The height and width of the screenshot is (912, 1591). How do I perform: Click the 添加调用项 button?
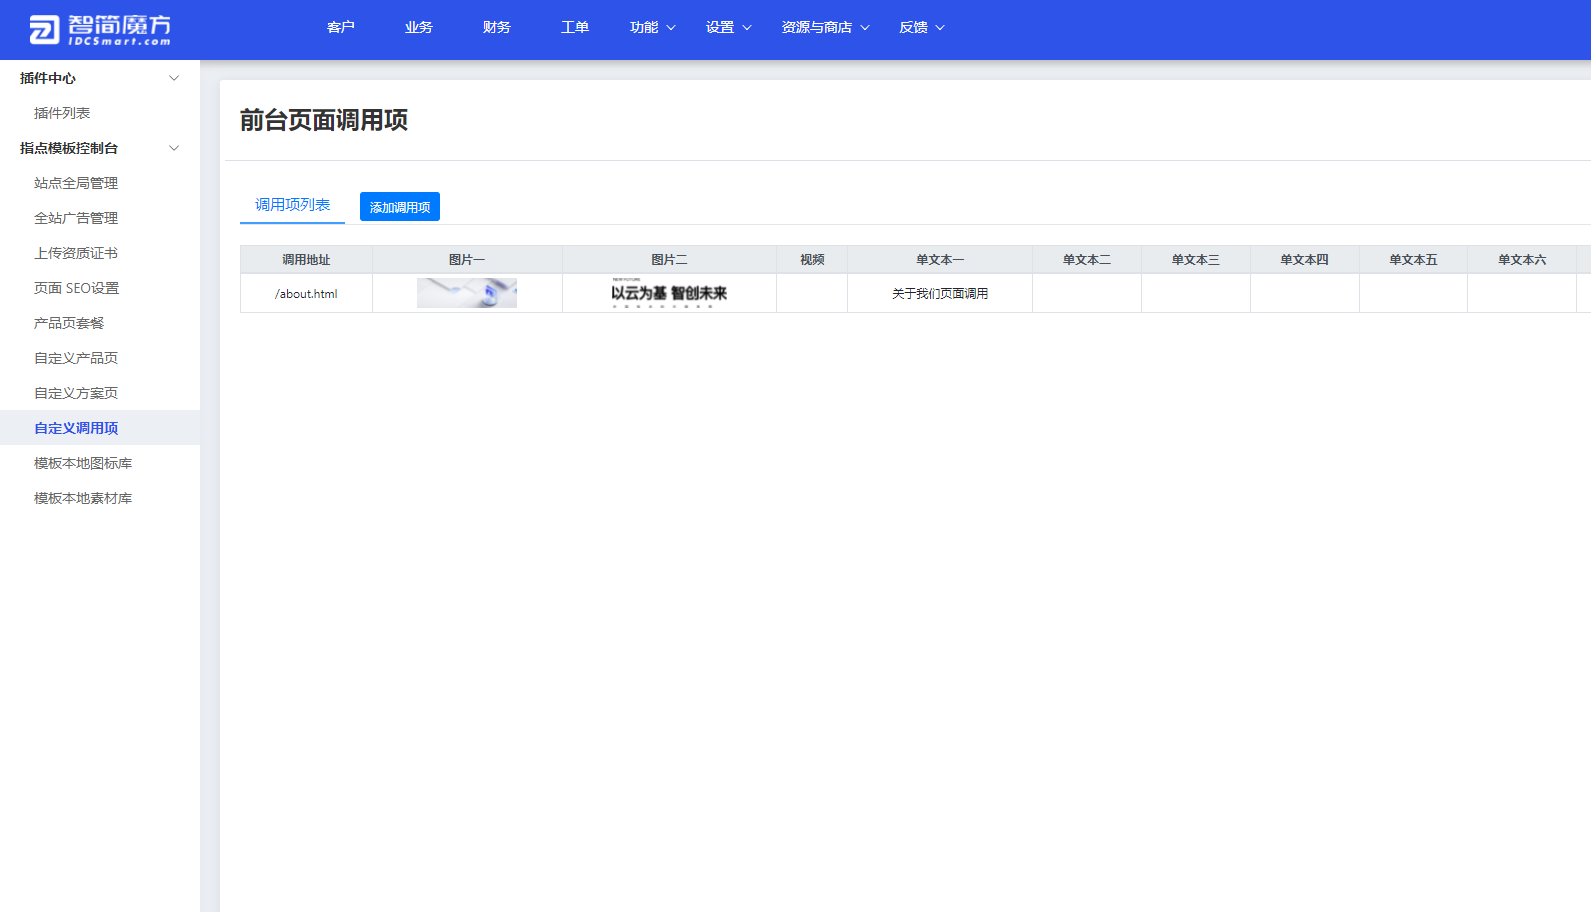[x=400, y=207]
